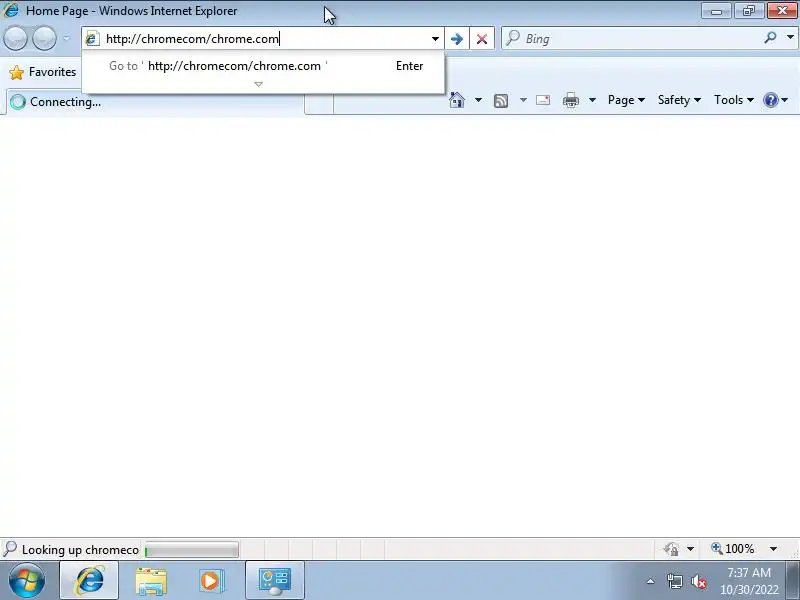This screenshot has width=800, height=600.
Task: Open the Print options dropdown arrow
Action: 592,100
